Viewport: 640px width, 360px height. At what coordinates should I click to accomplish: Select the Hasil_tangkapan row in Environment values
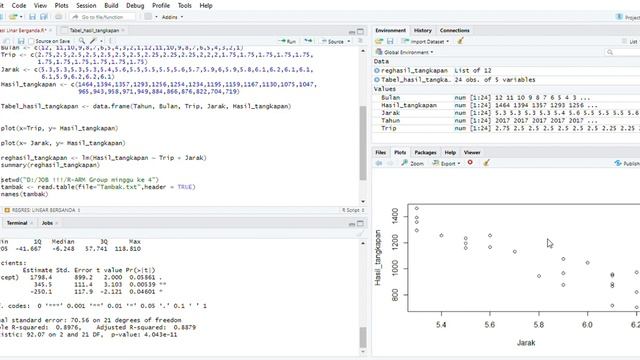506,105
